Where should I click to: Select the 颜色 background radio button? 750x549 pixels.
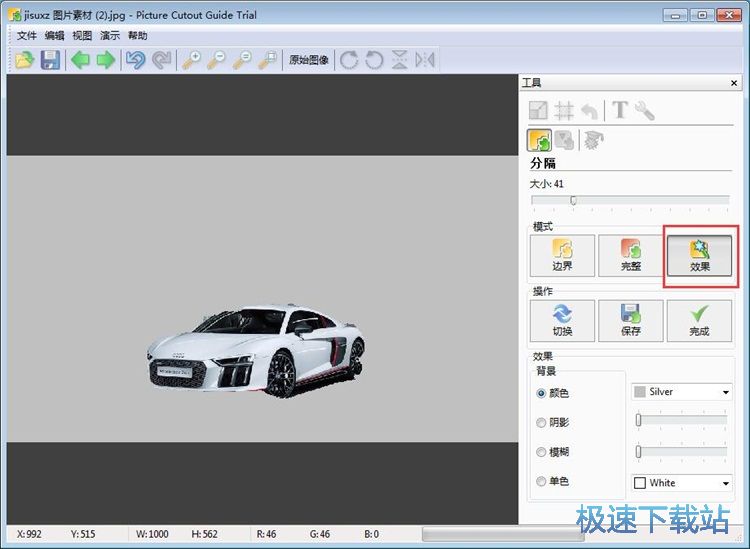click(x=542, y=393)
